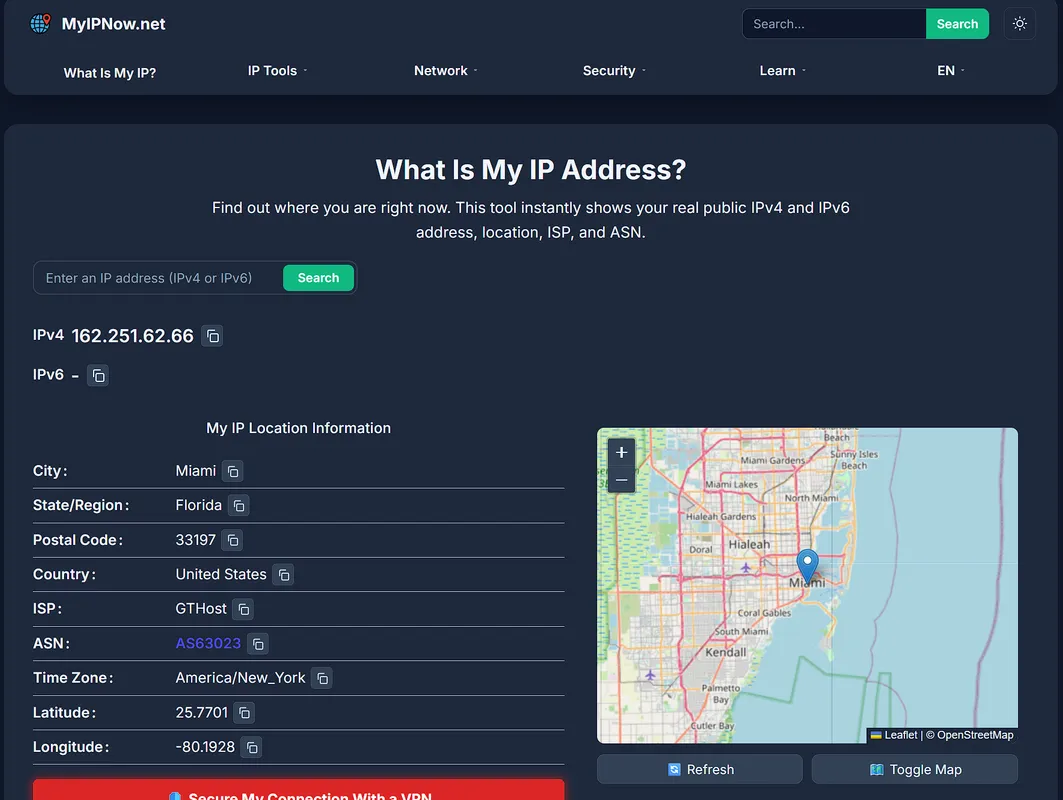This screenshot has height=800, width=1063.
Task: Click the IP lookup Search button
Action: [x=318, y=278]
